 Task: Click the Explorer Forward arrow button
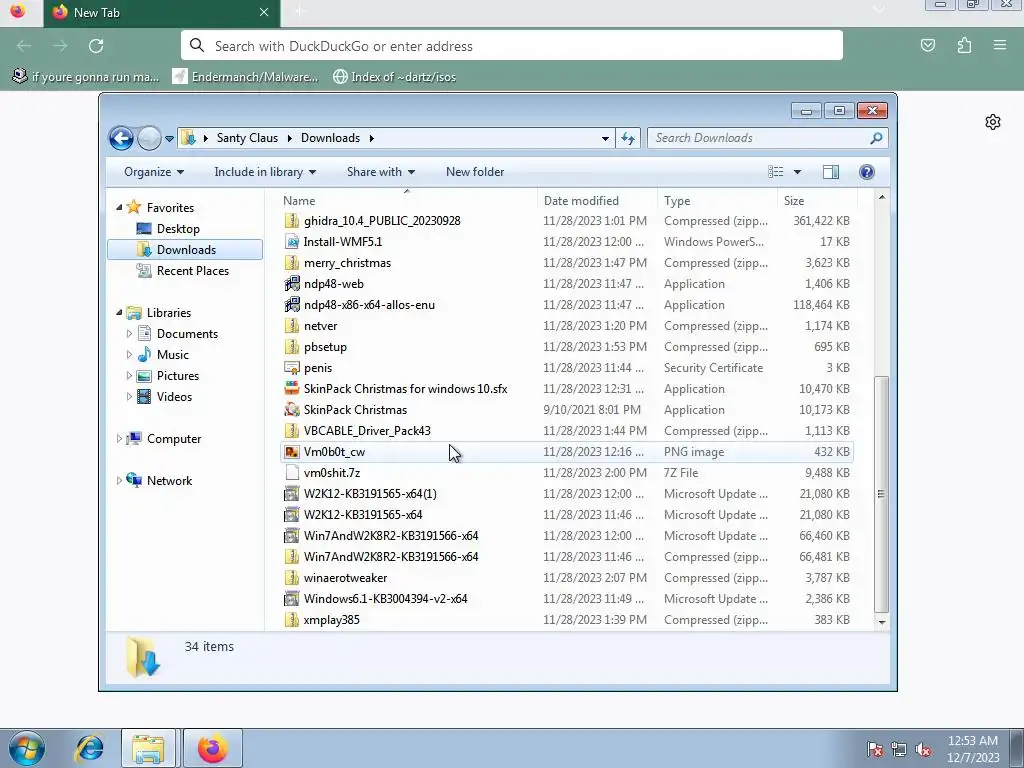tap(150, 138)
